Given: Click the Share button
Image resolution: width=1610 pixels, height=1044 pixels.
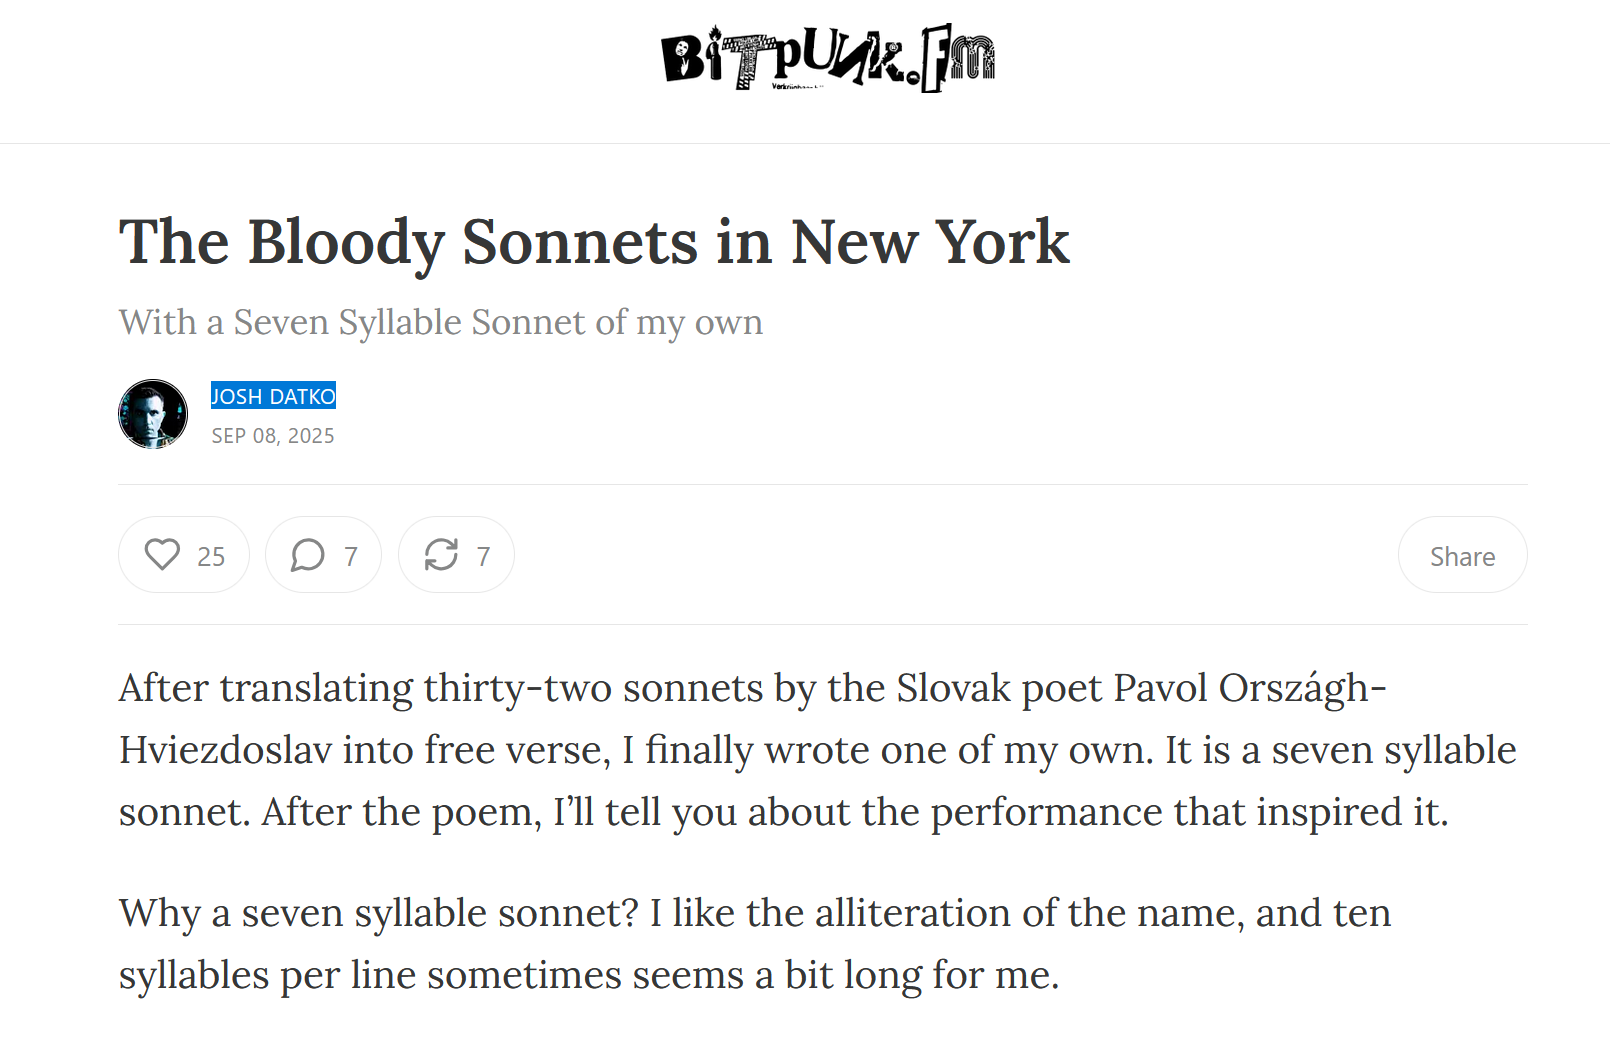Looking at the screenshot, I should click(1462, 555).
